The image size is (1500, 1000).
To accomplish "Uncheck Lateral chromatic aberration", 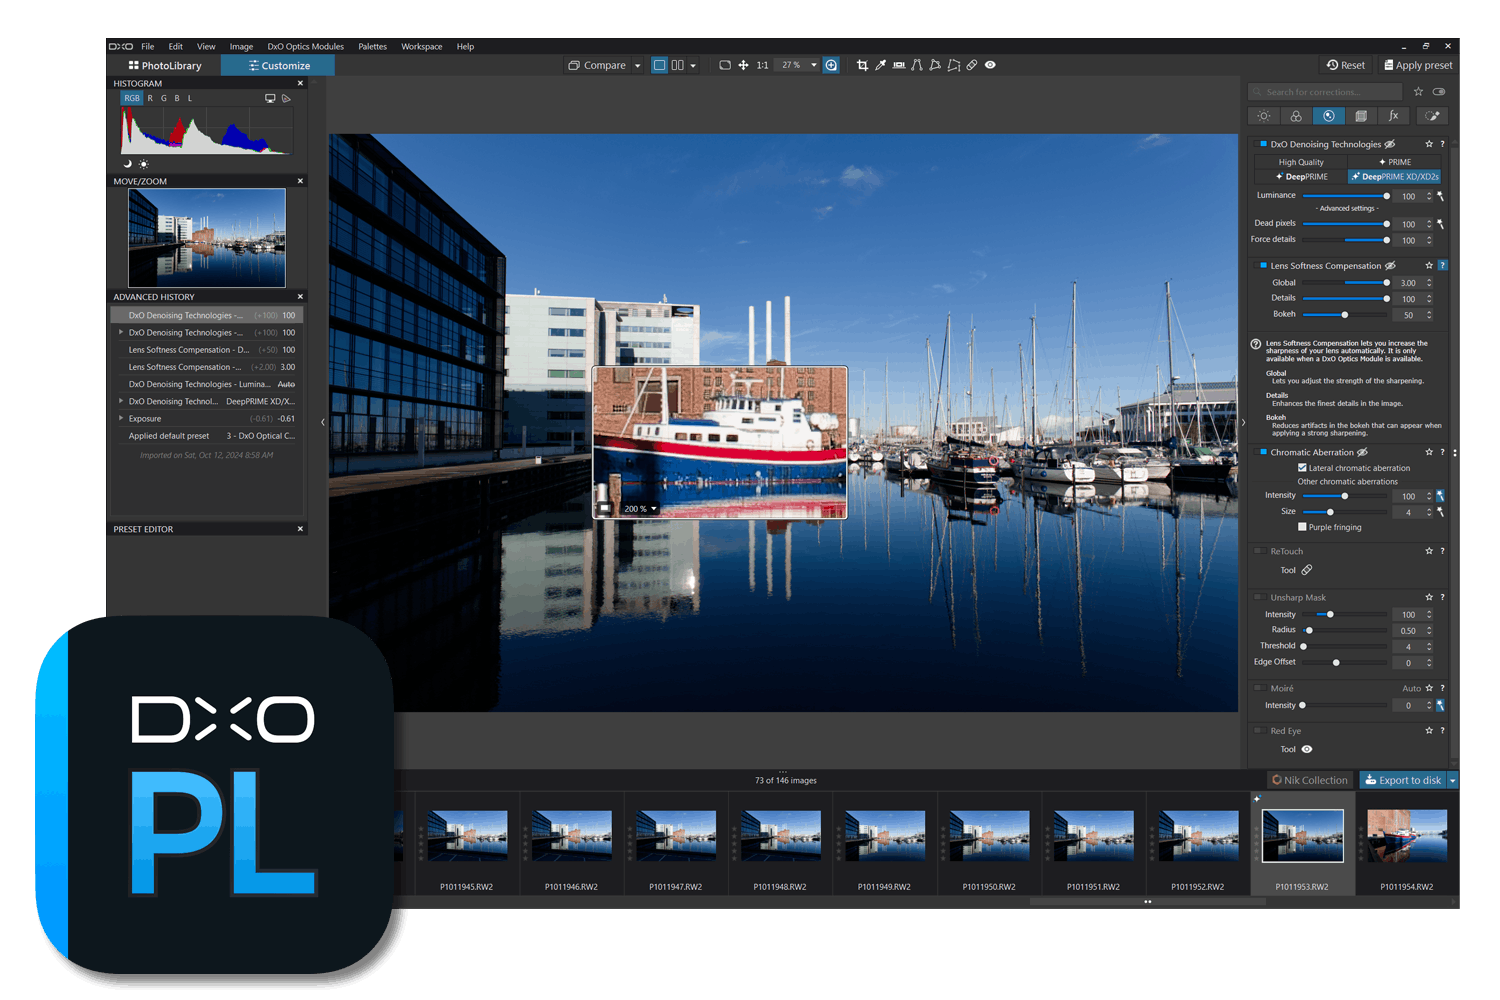I will [1302, 468].
